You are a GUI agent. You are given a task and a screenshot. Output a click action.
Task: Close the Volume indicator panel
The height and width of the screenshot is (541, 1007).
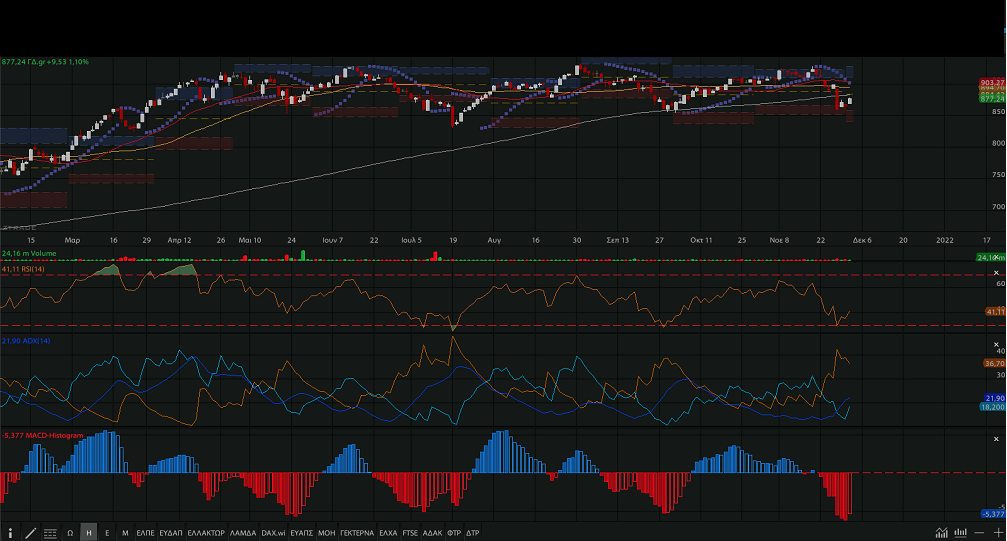point(996,256)
